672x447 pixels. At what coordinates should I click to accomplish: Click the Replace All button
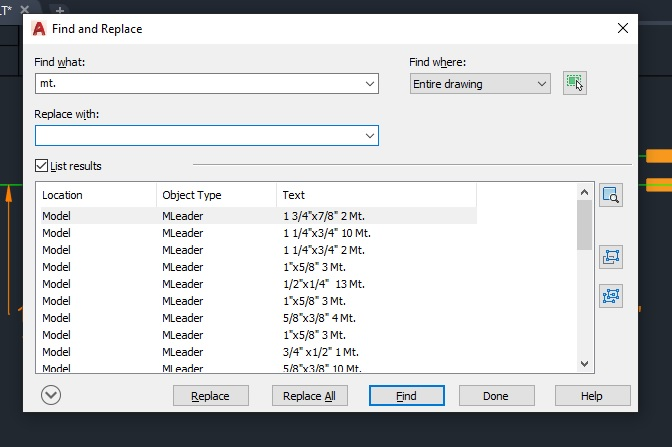pyautogui.click(x=309, y=396)
